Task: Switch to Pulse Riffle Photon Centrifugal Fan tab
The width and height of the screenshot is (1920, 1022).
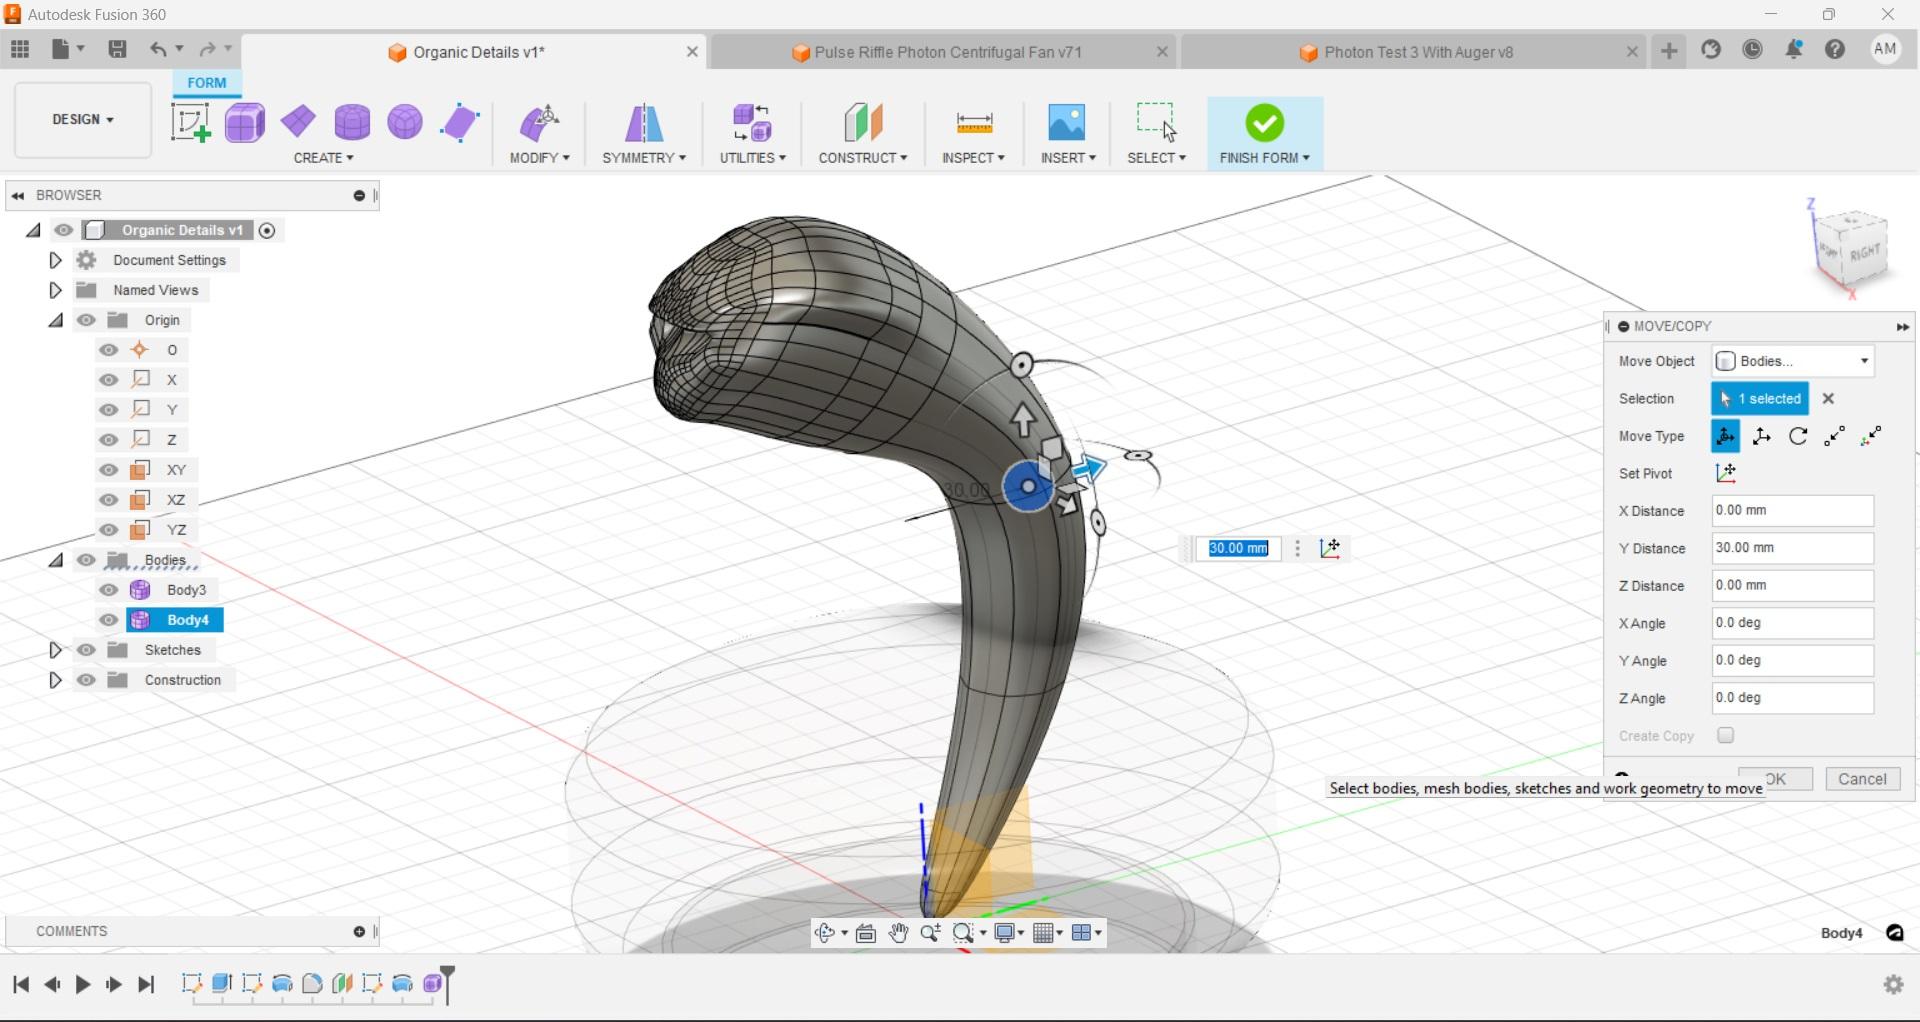Action: (x=947, y=52)
